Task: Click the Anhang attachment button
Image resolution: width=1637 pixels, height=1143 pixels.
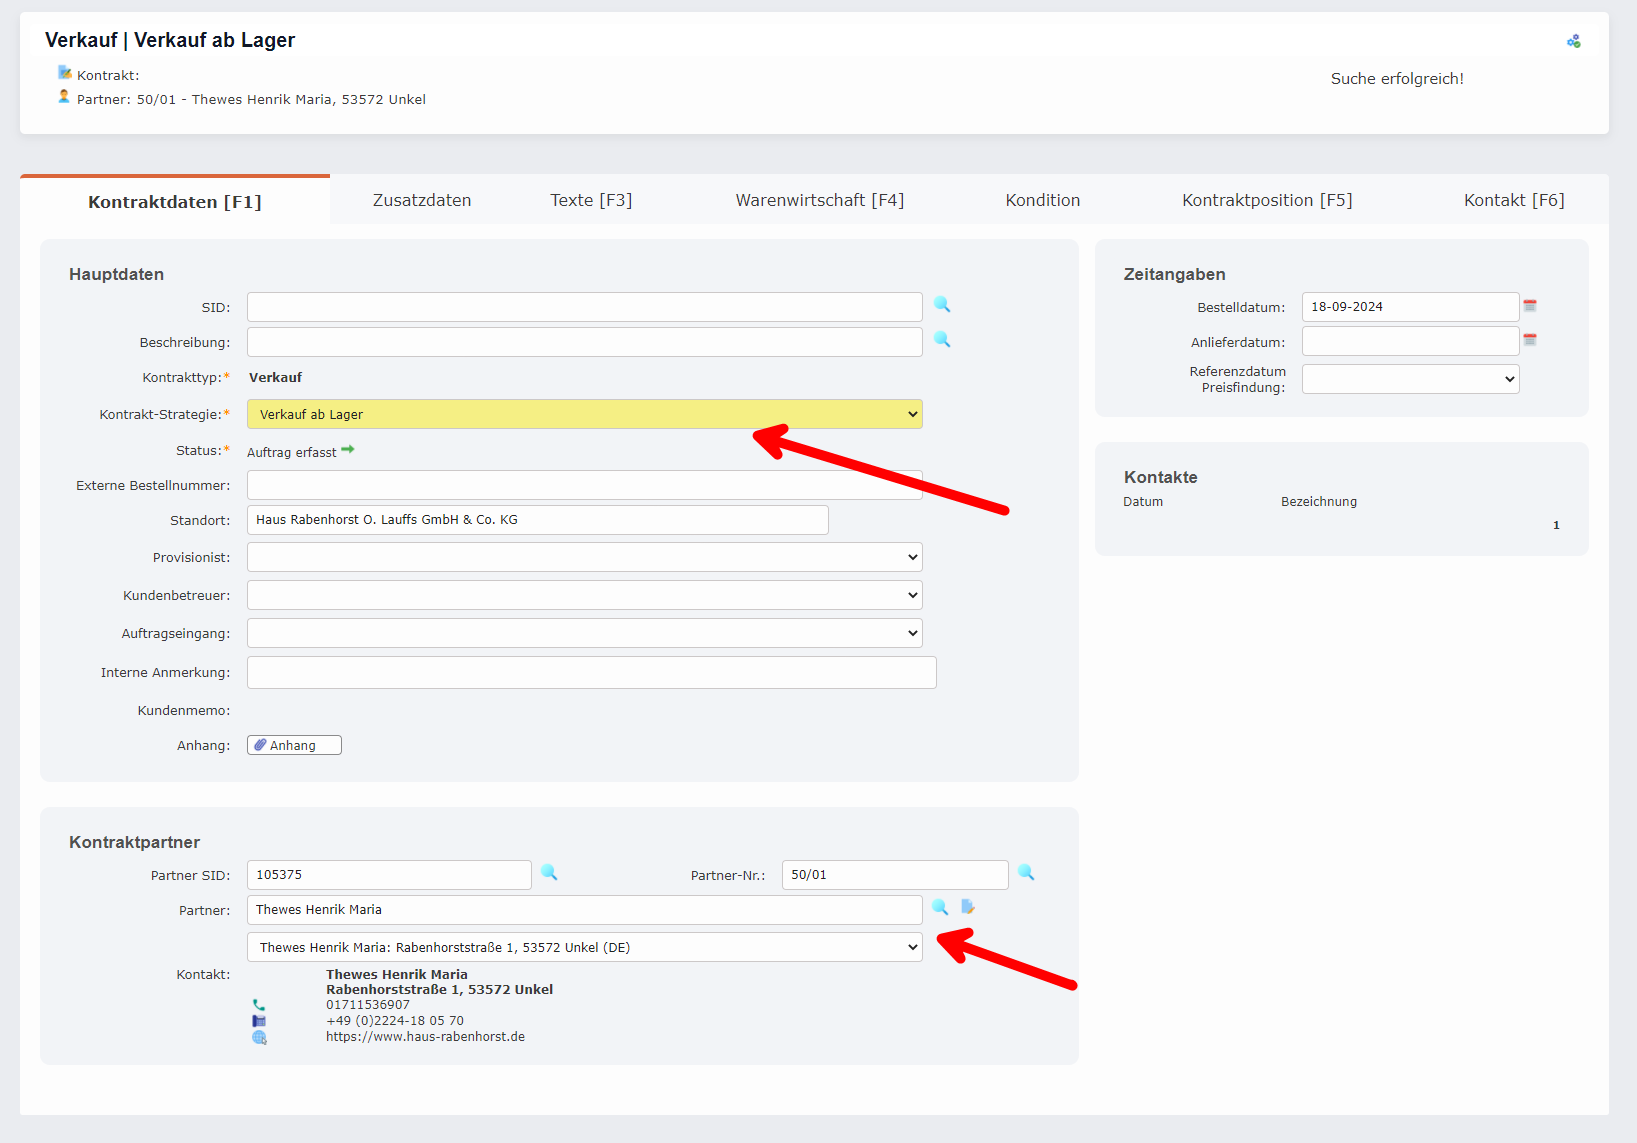Action: [x=294, y=745]
